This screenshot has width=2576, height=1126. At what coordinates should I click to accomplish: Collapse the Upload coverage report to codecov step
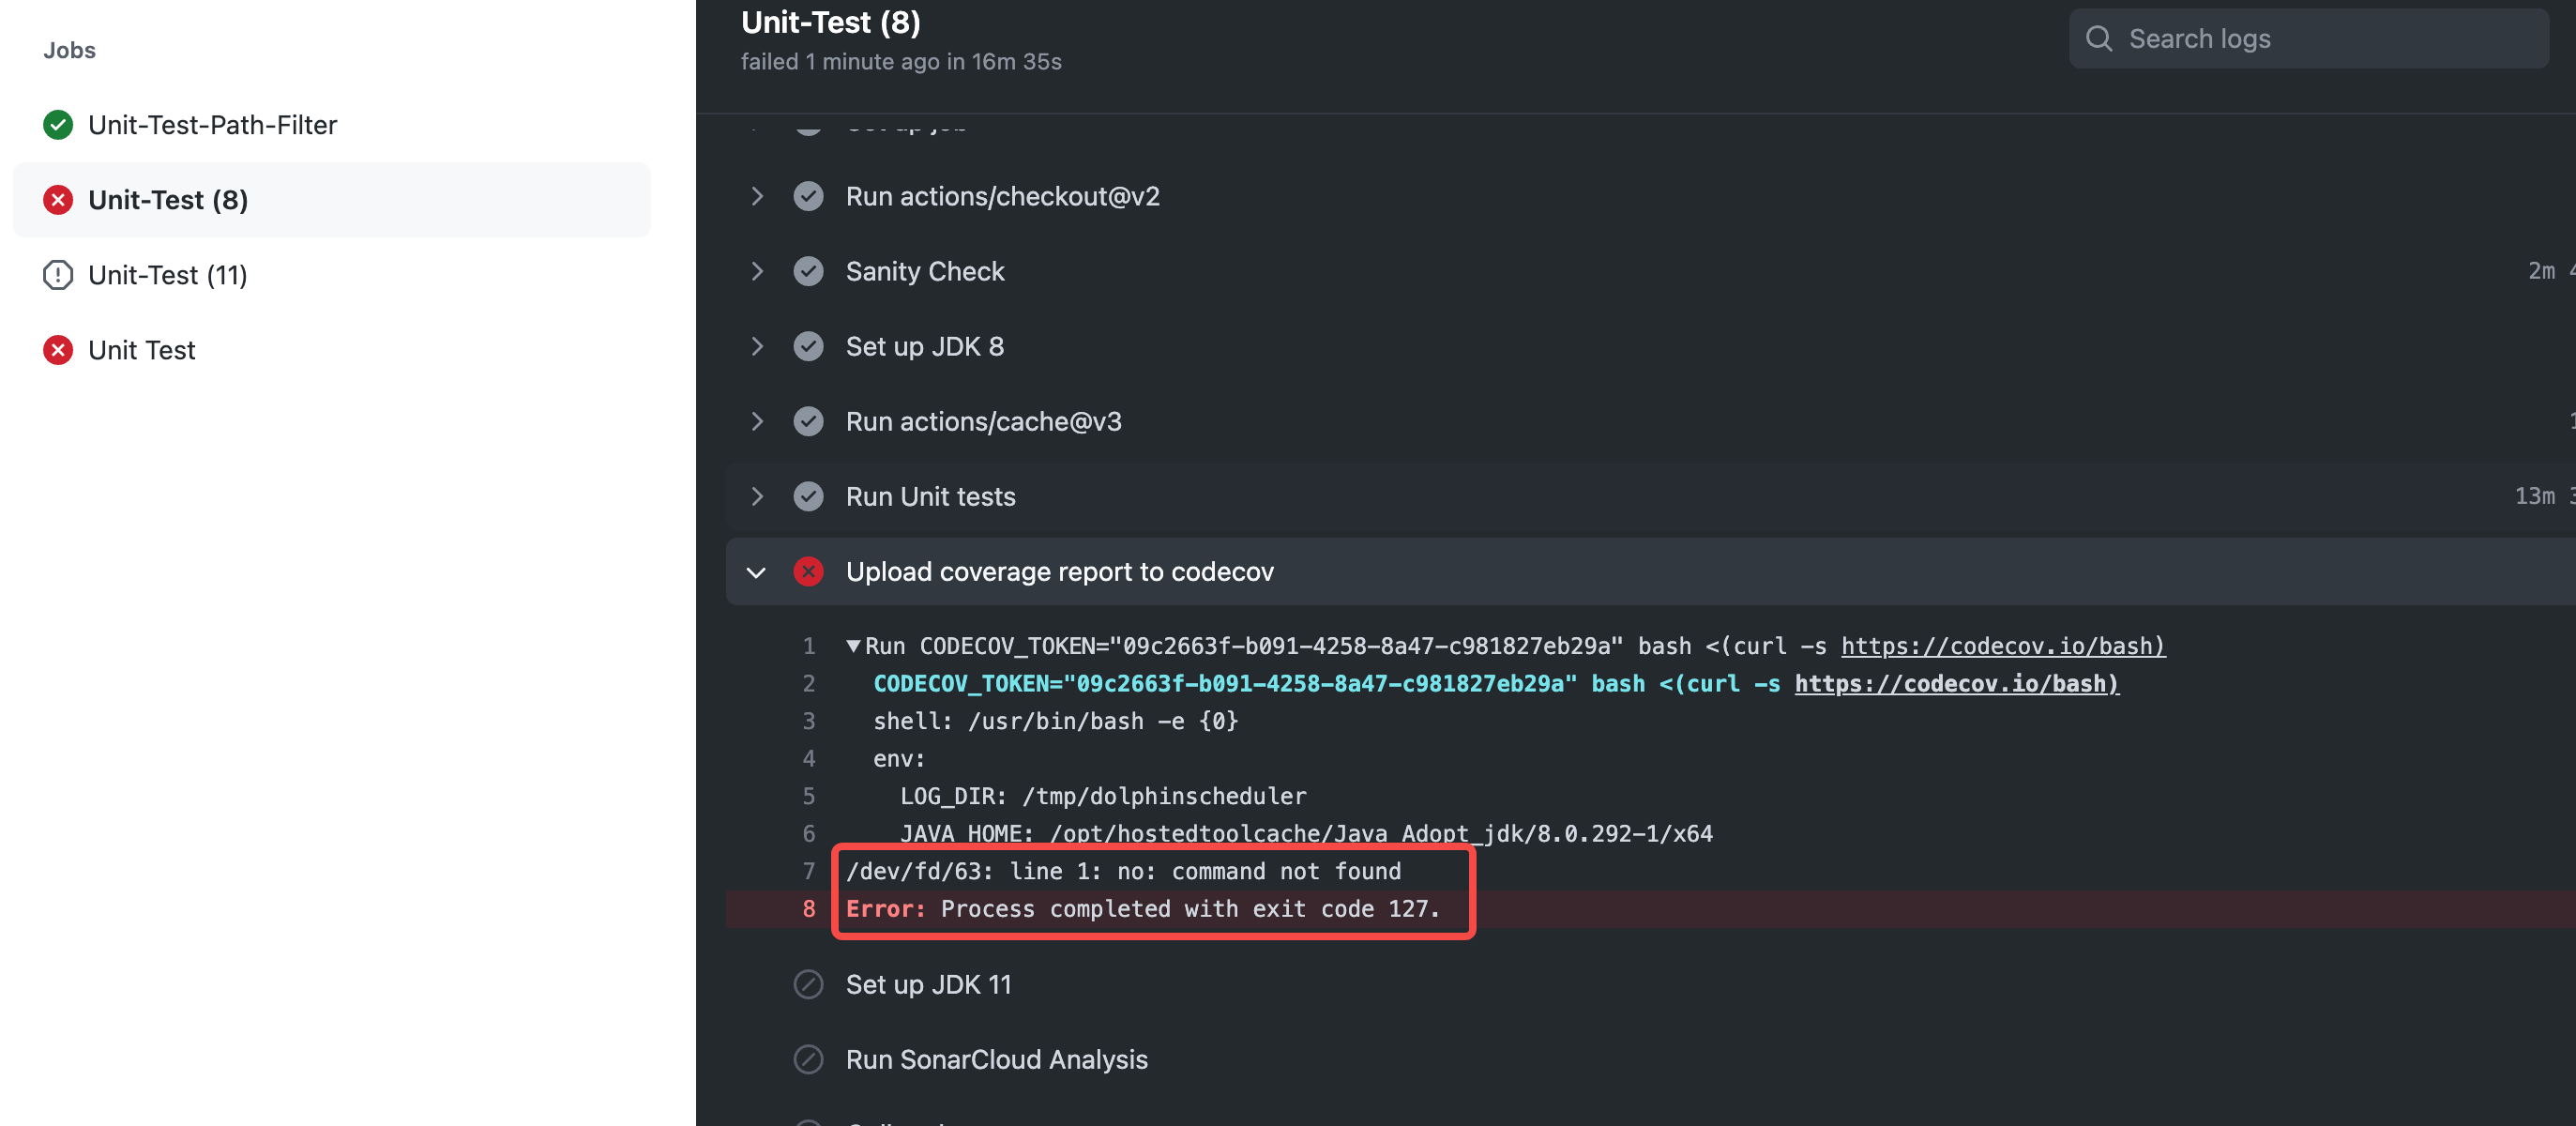pos(757,572)
